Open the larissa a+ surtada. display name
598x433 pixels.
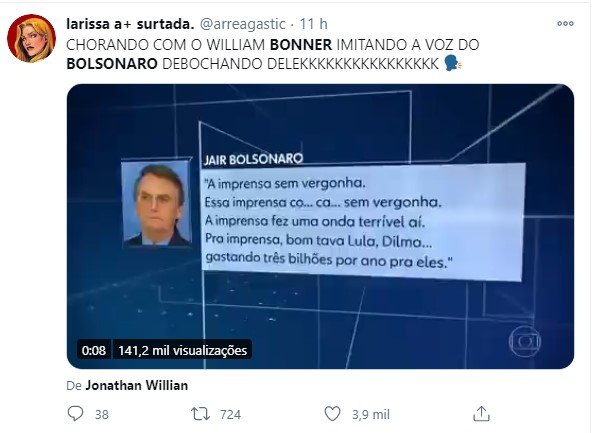tap(130, 24)
